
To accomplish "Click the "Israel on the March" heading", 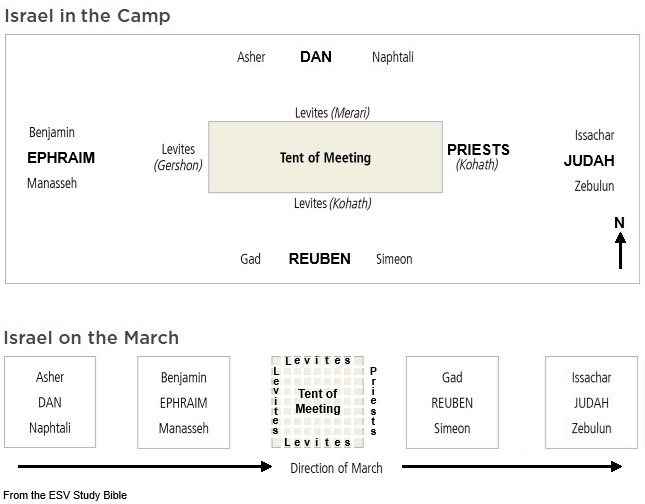I will click(91, 337).
